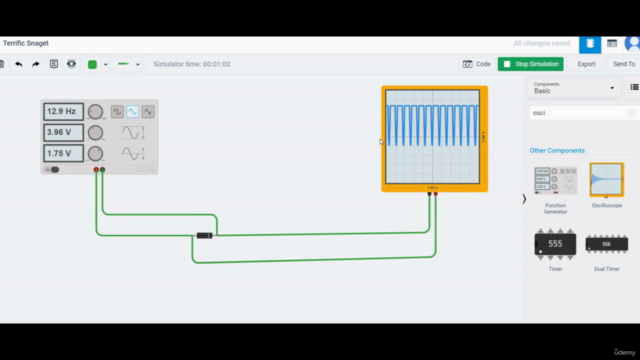The width and height of the screenshot is (640, 360).
Task: Select the 555 Timer component
Action: click(556, 249)
